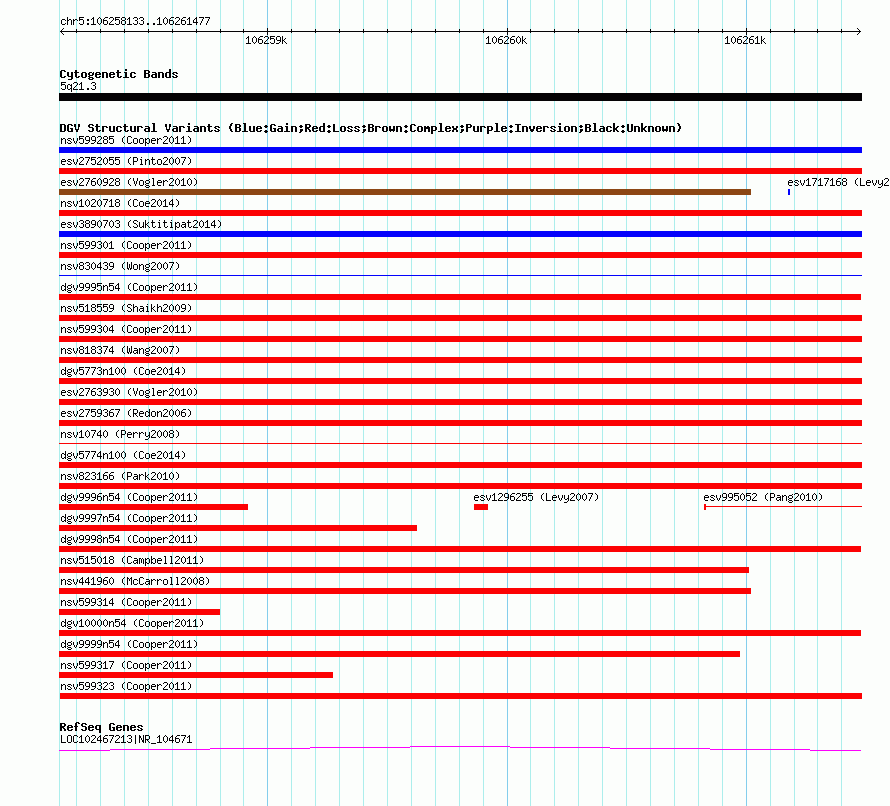
Task: Click the esv2752055 (Pinto2007) label
Action: pos(126,161)
